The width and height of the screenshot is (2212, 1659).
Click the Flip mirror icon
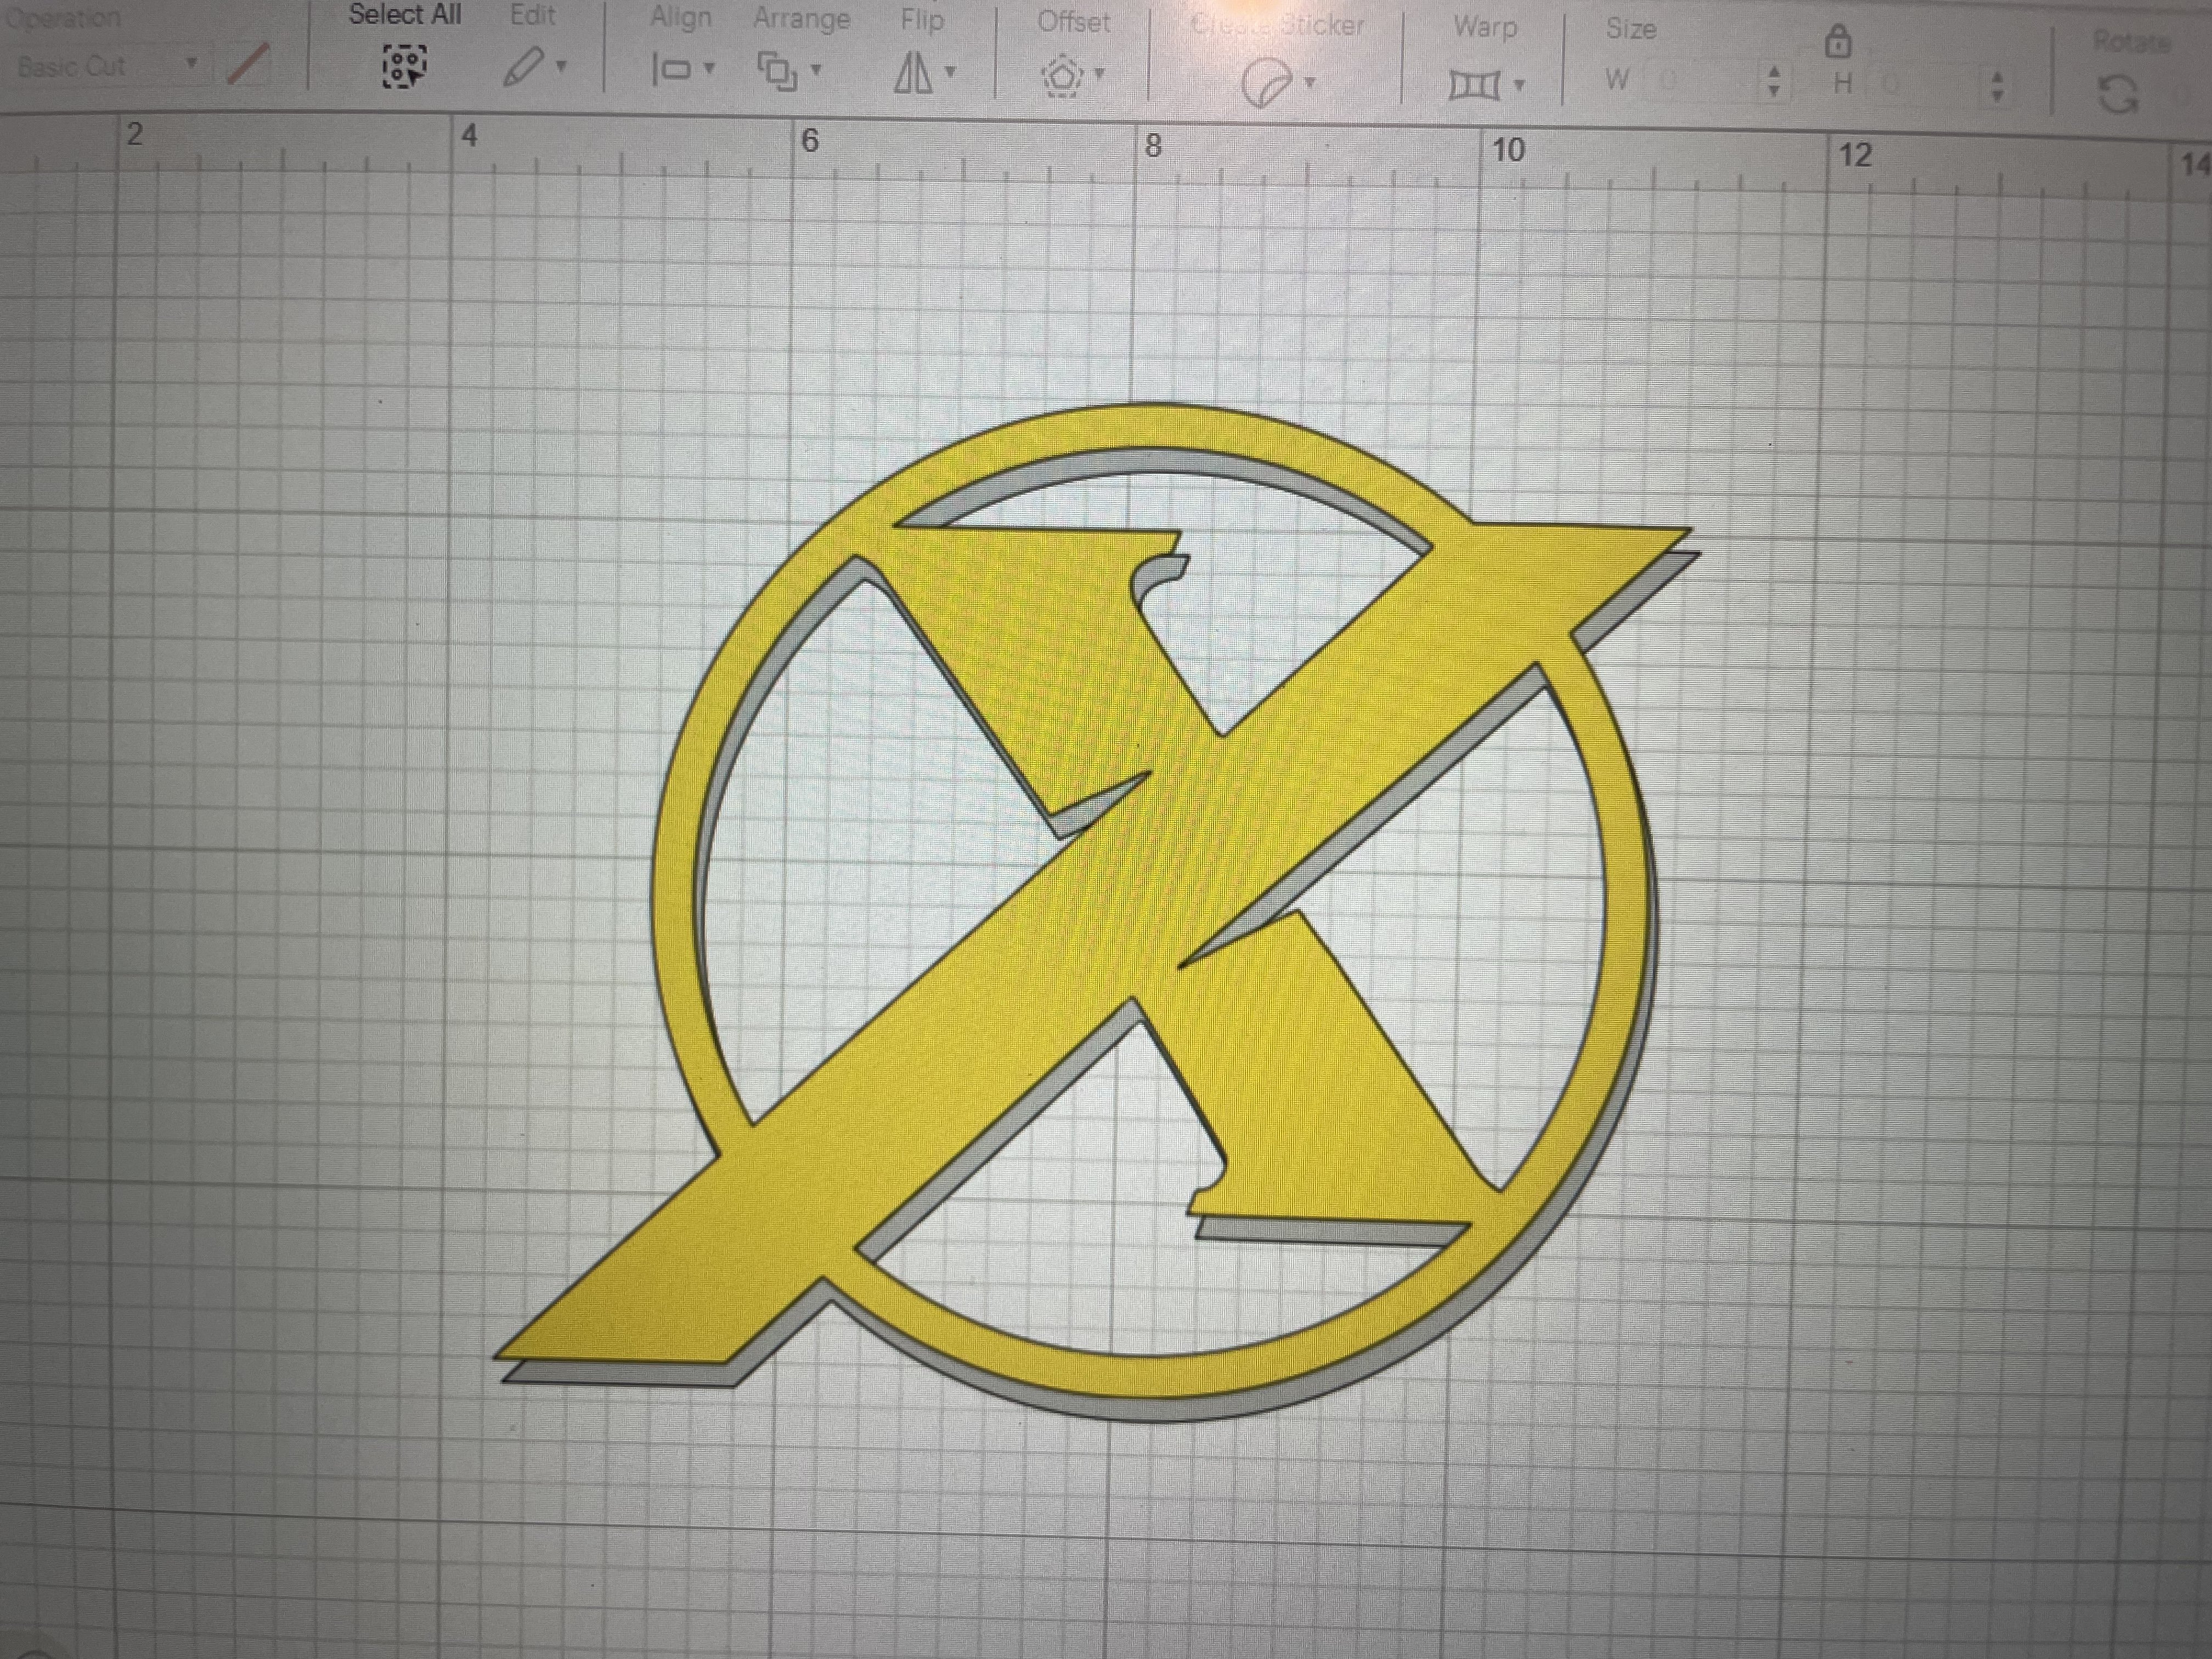[x=912, y=73]
